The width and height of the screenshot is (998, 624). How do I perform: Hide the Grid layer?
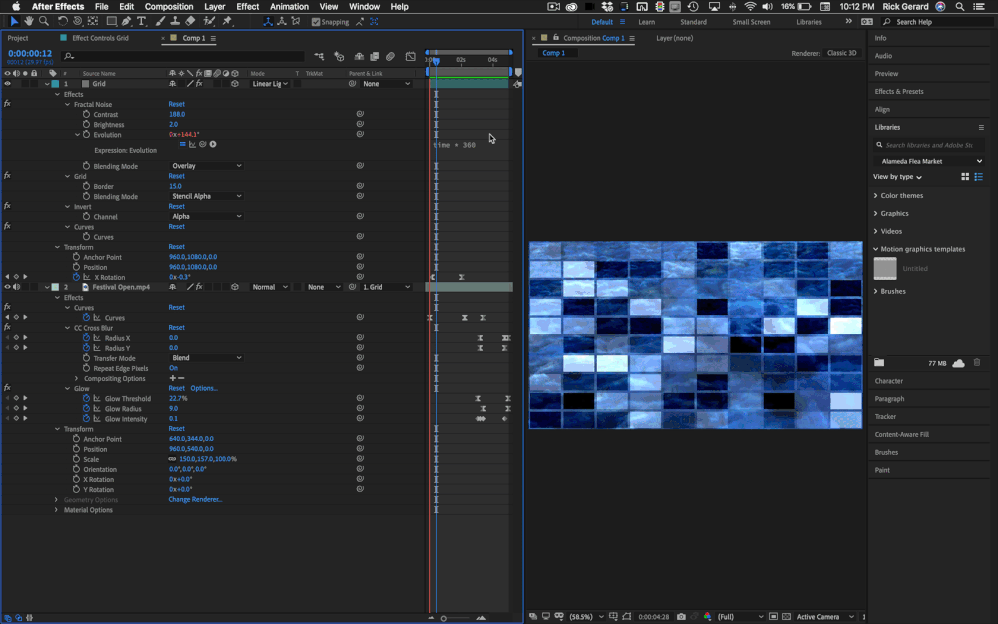pyautogui.click(x=8, y=84)
